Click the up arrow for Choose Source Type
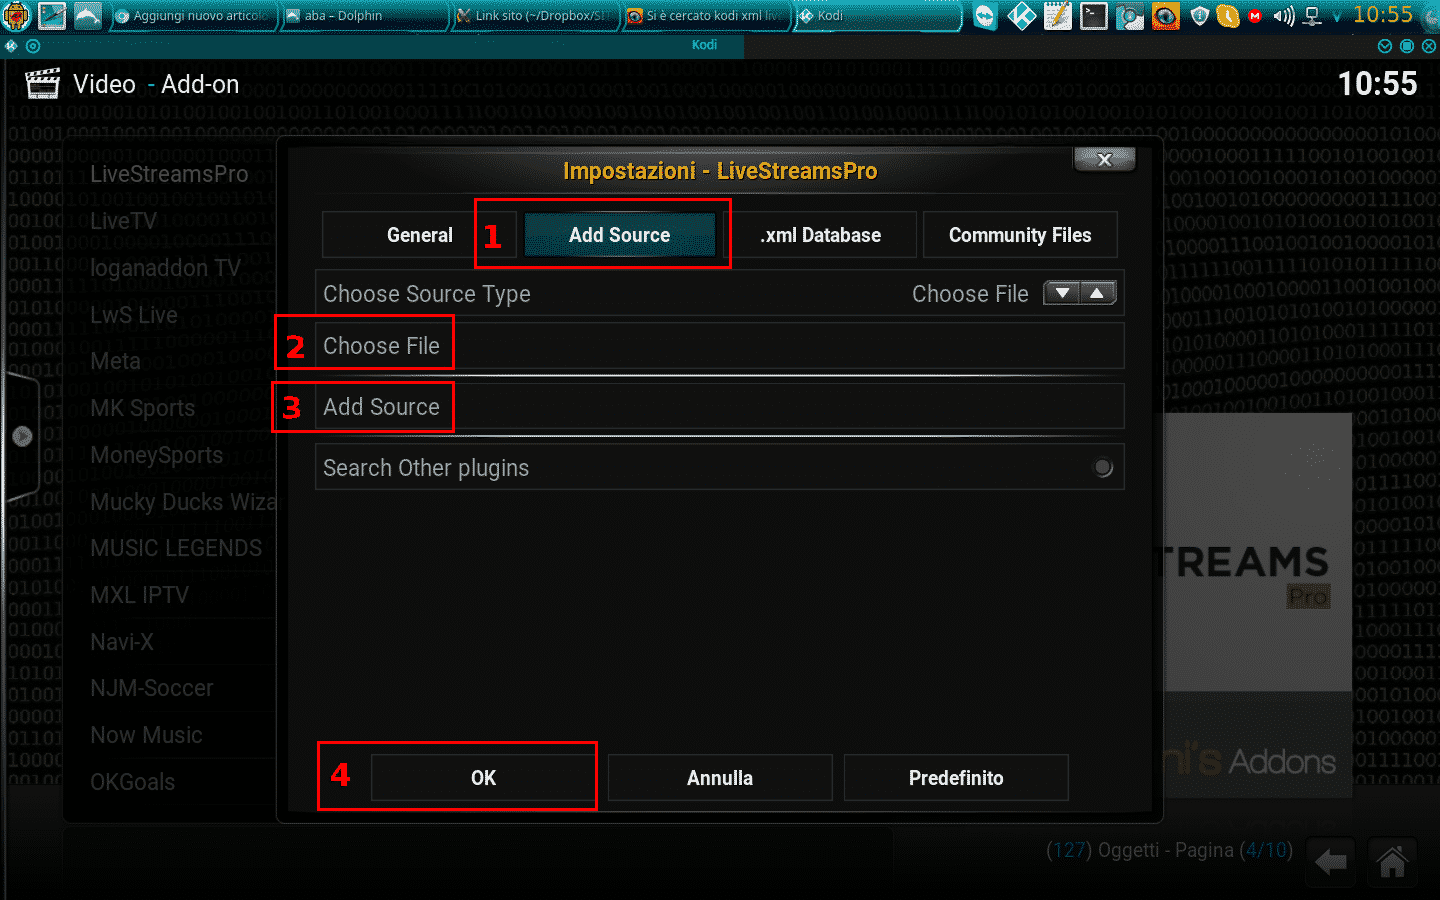Image resolution: width=1440 pixels, height=900 pixels. click(x=1098, y=293)
